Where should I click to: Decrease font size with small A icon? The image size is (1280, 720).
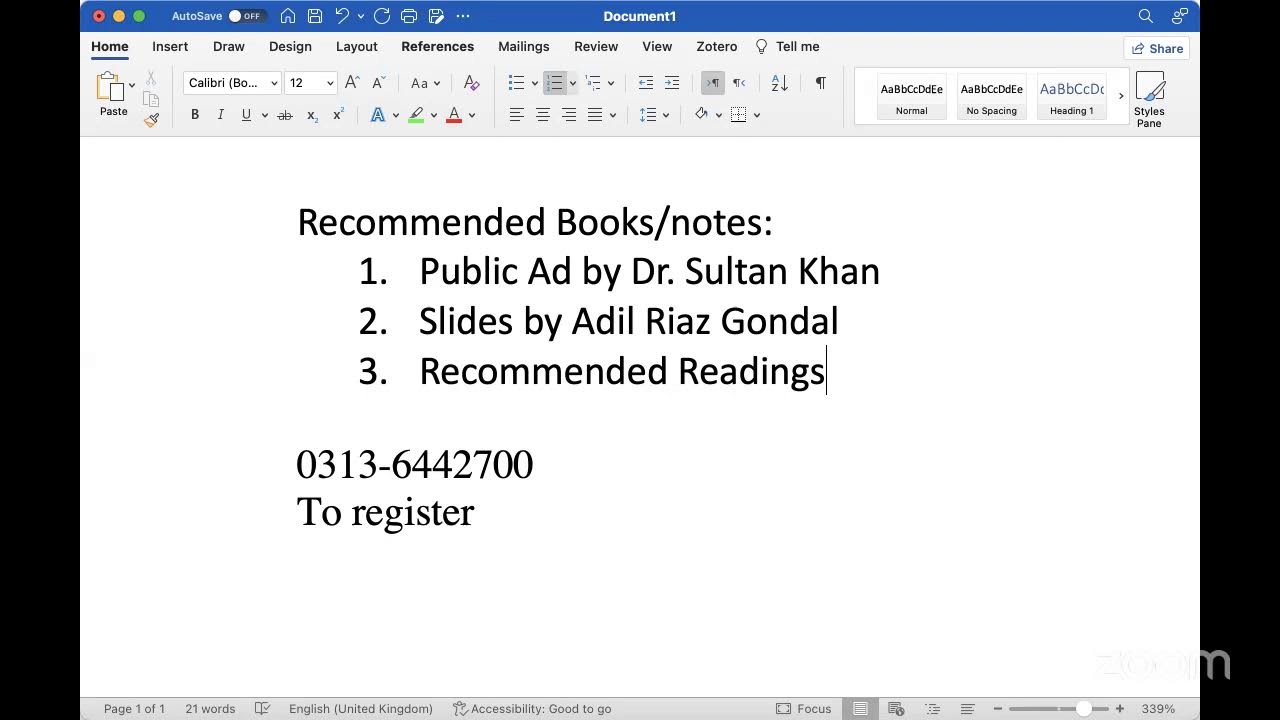(378, 83)
